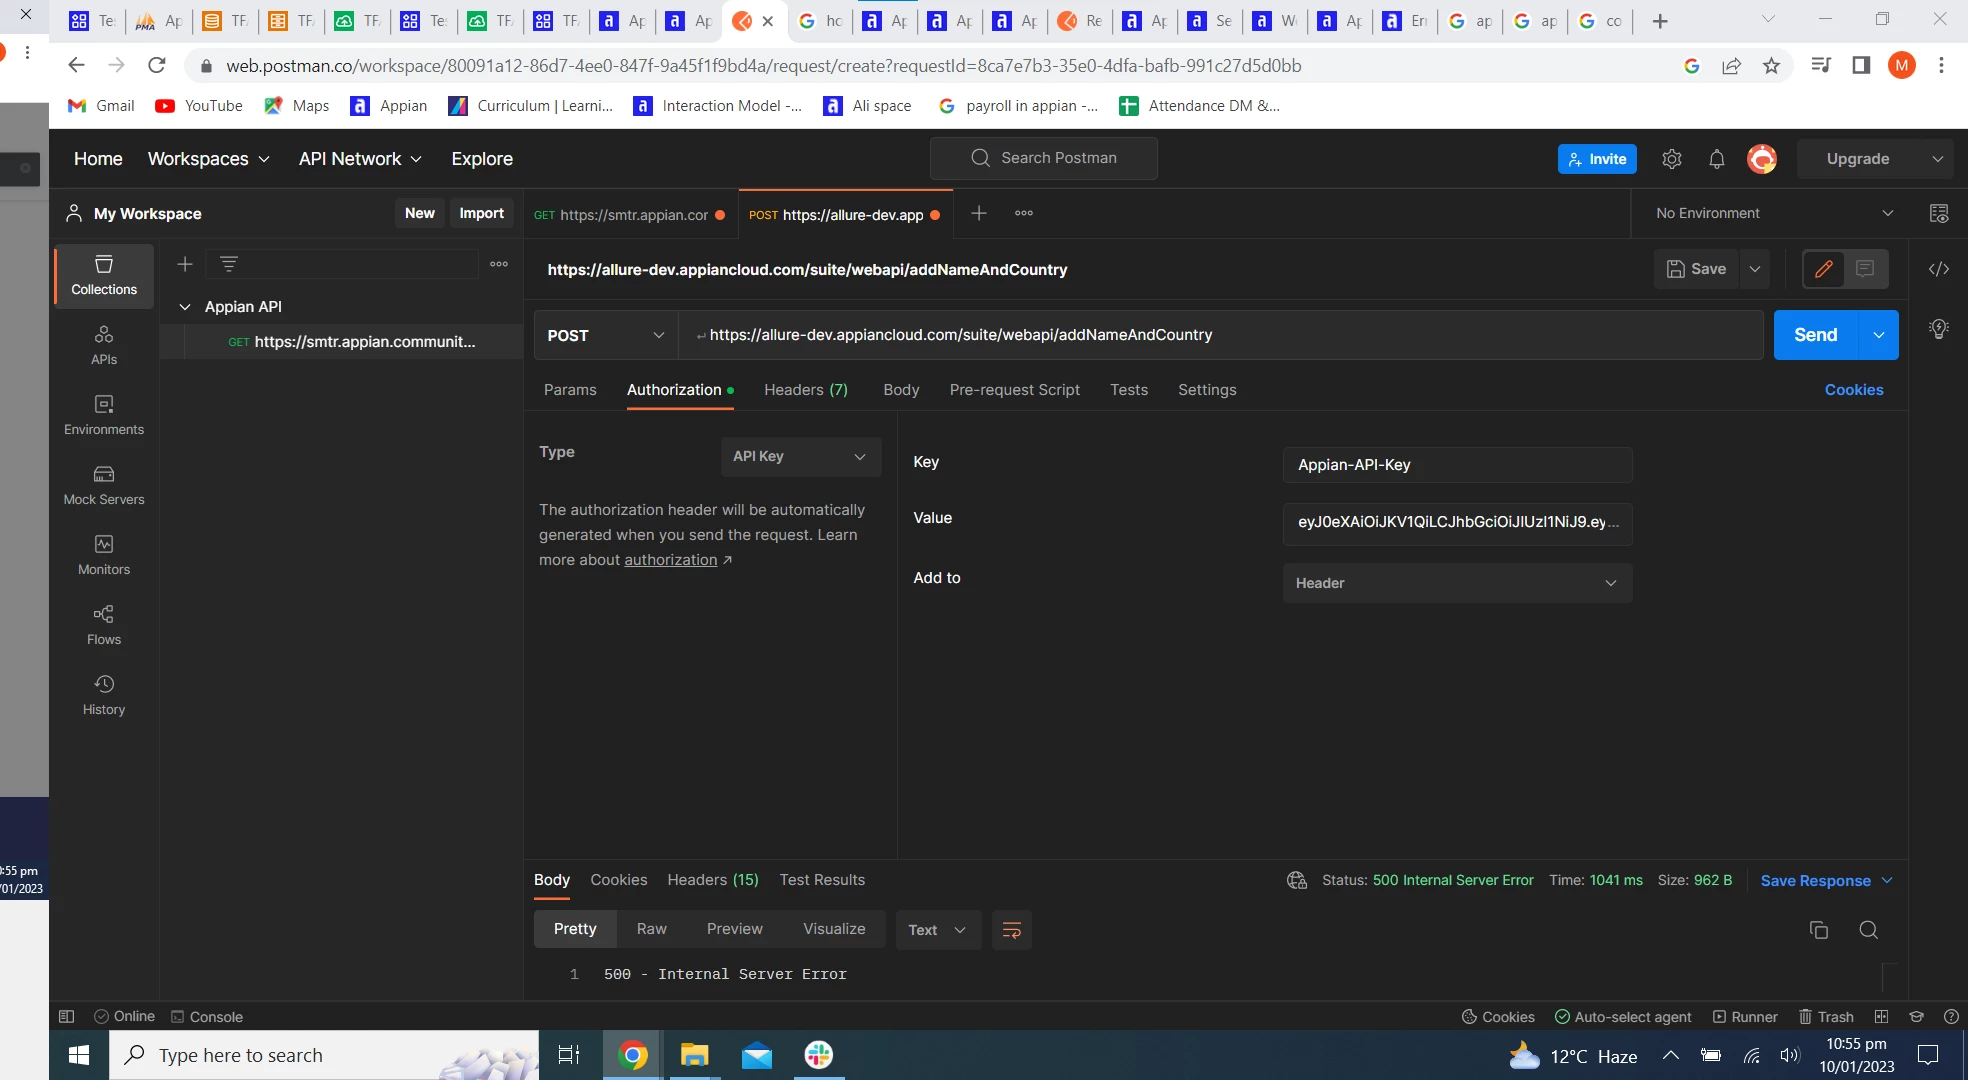Image resolution: width=1968 pixels, height=1080 pixels.
Task: Switch to response Preview view
Action: click(734, 929)
